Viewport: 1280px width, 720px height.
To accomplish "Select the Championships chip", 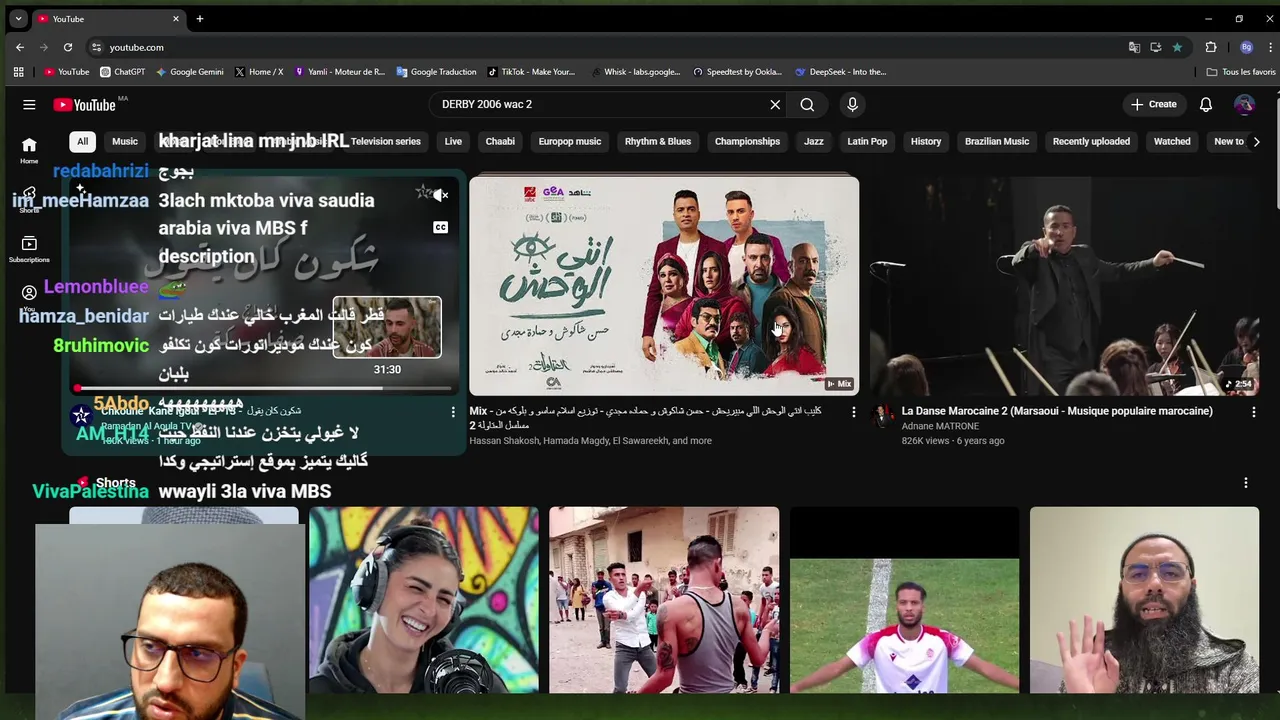I will (x=747, y=141).
